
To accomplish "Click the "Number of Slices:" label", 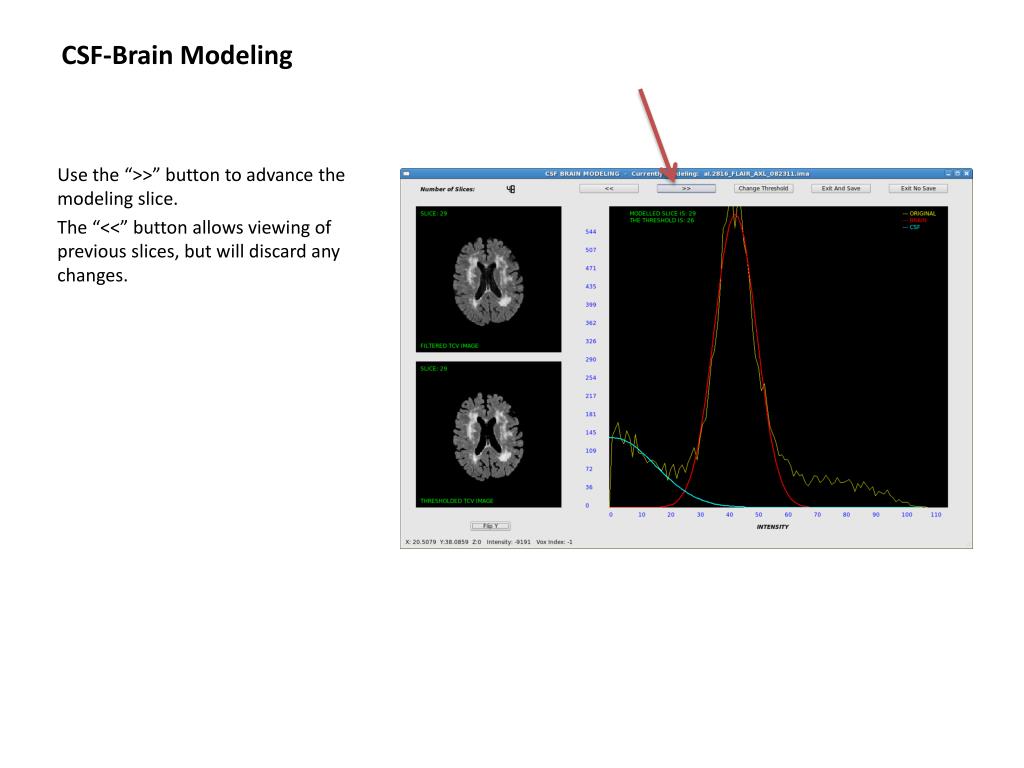I will pyautogui.click(x=447, y=189).
